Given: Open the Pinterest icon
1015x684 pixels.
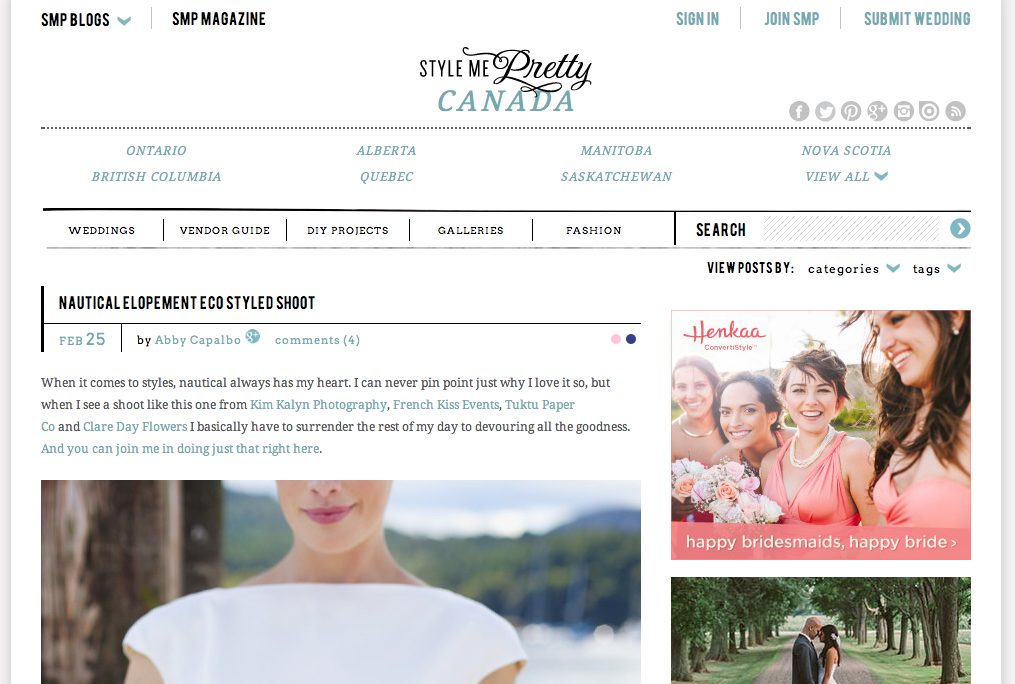Looking at the screenshot, I should [x=851, y=111].
